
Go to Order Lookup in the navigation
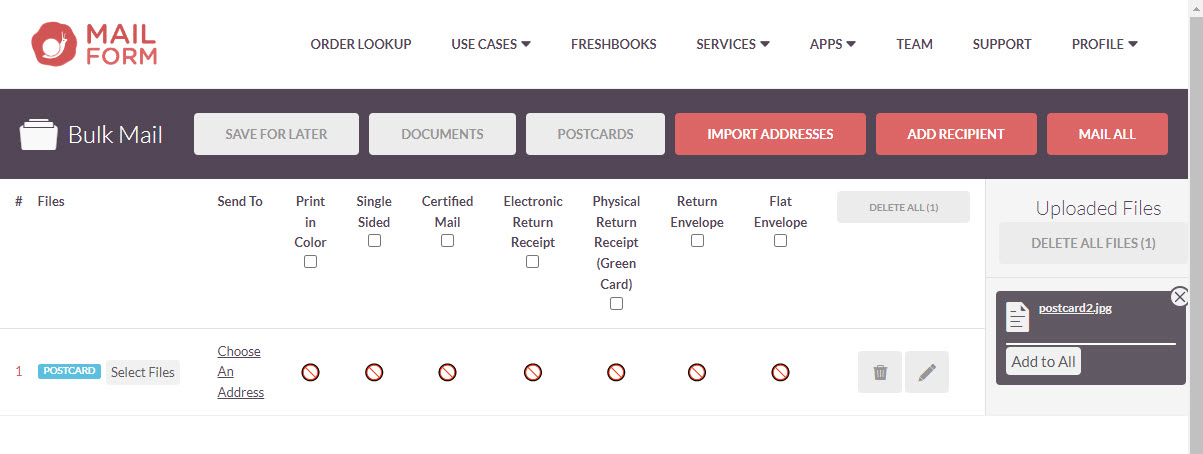[x=361, y=44]
